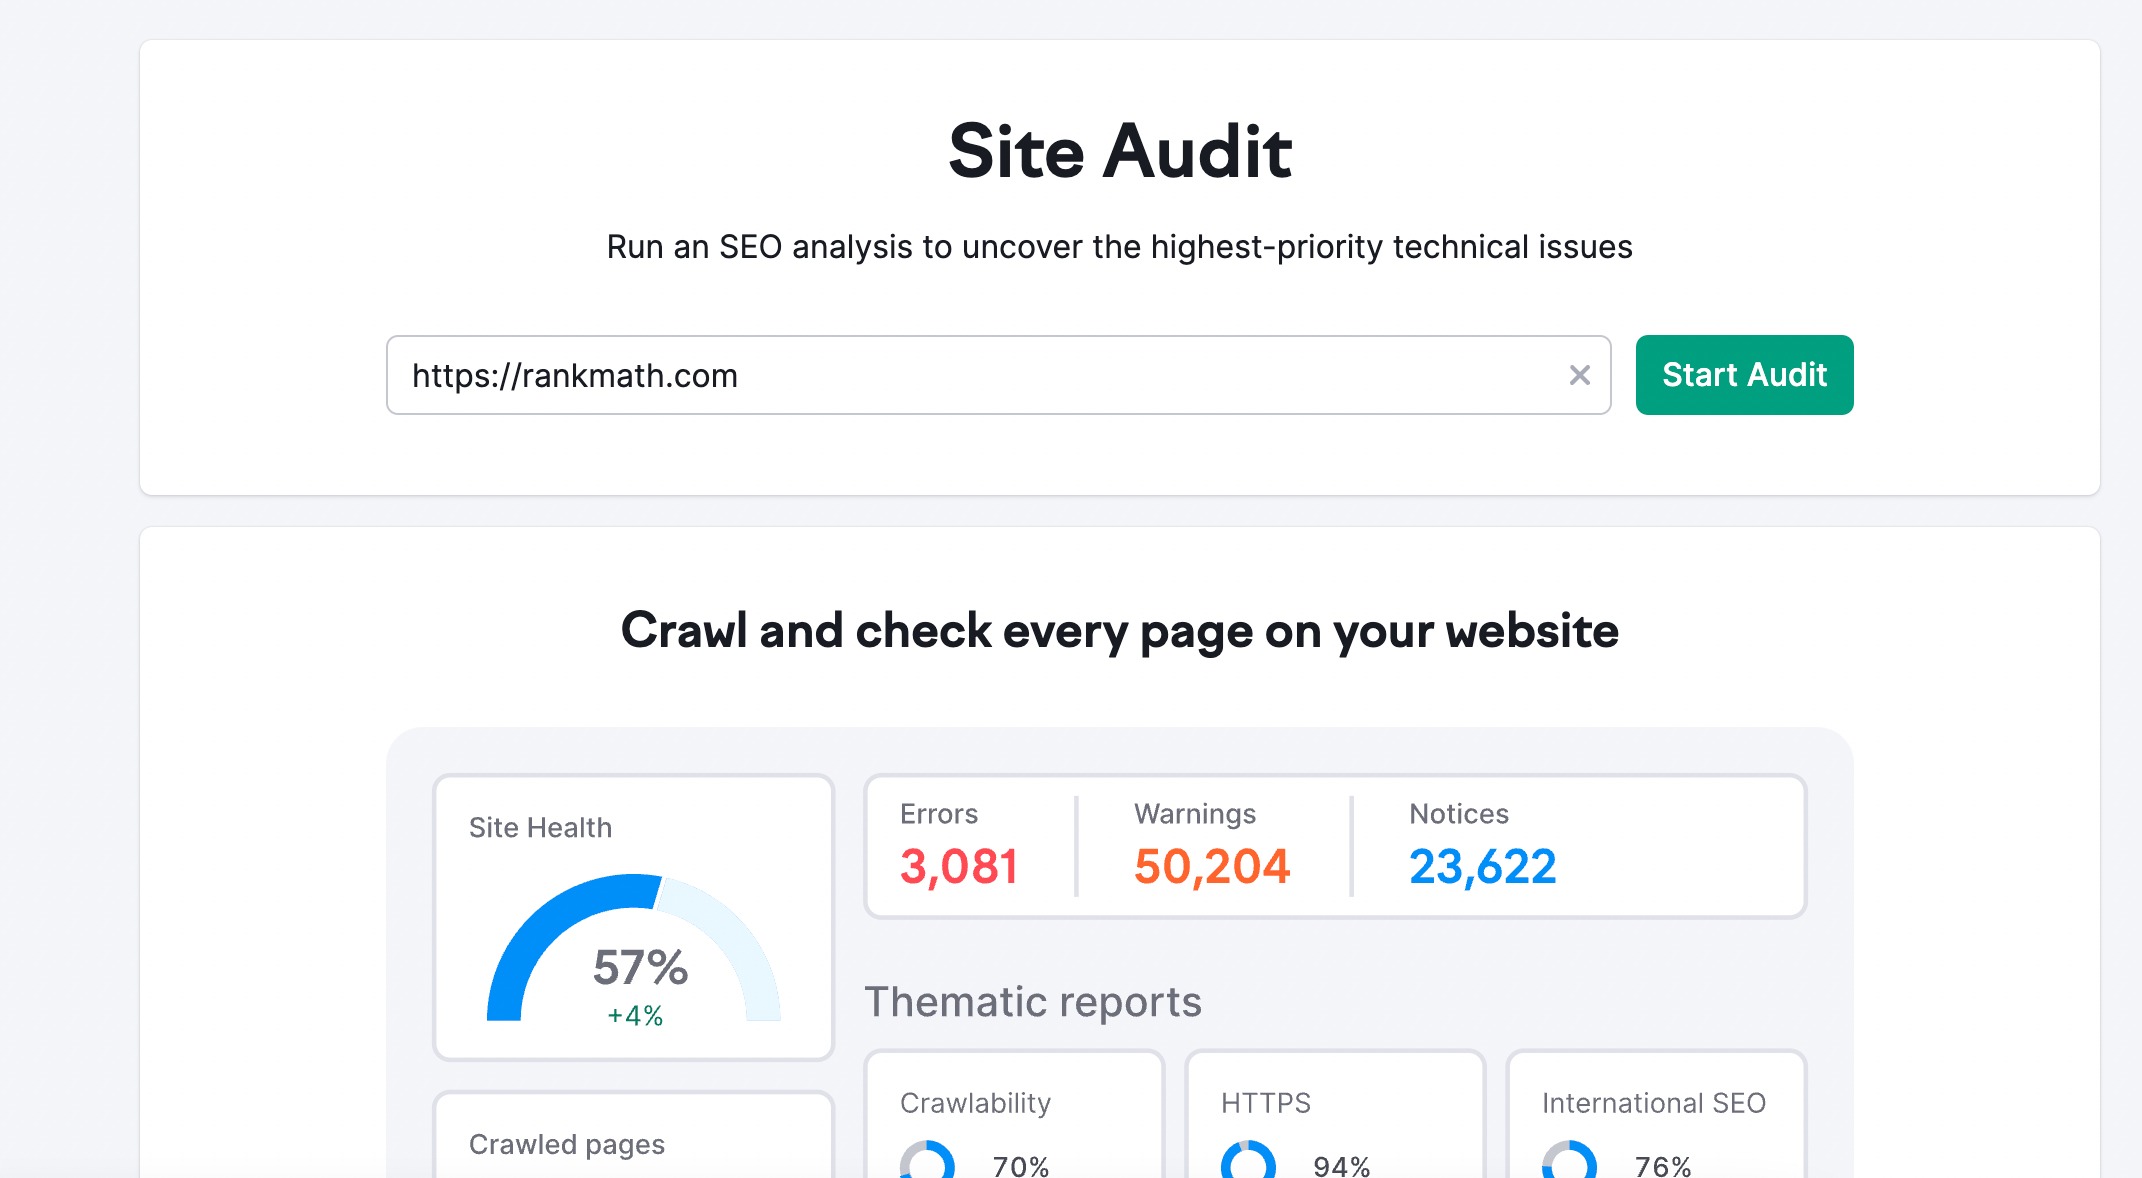Click the +4% health change indicator
Image resolution: width=2142 pixels, height=1178 pixels.
[635, 1016]
